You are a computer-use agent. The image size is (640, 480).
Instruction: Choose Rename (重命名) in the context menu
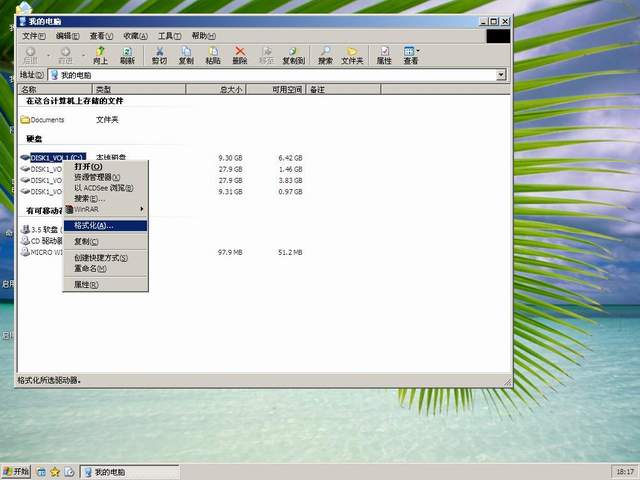(90, 268)
